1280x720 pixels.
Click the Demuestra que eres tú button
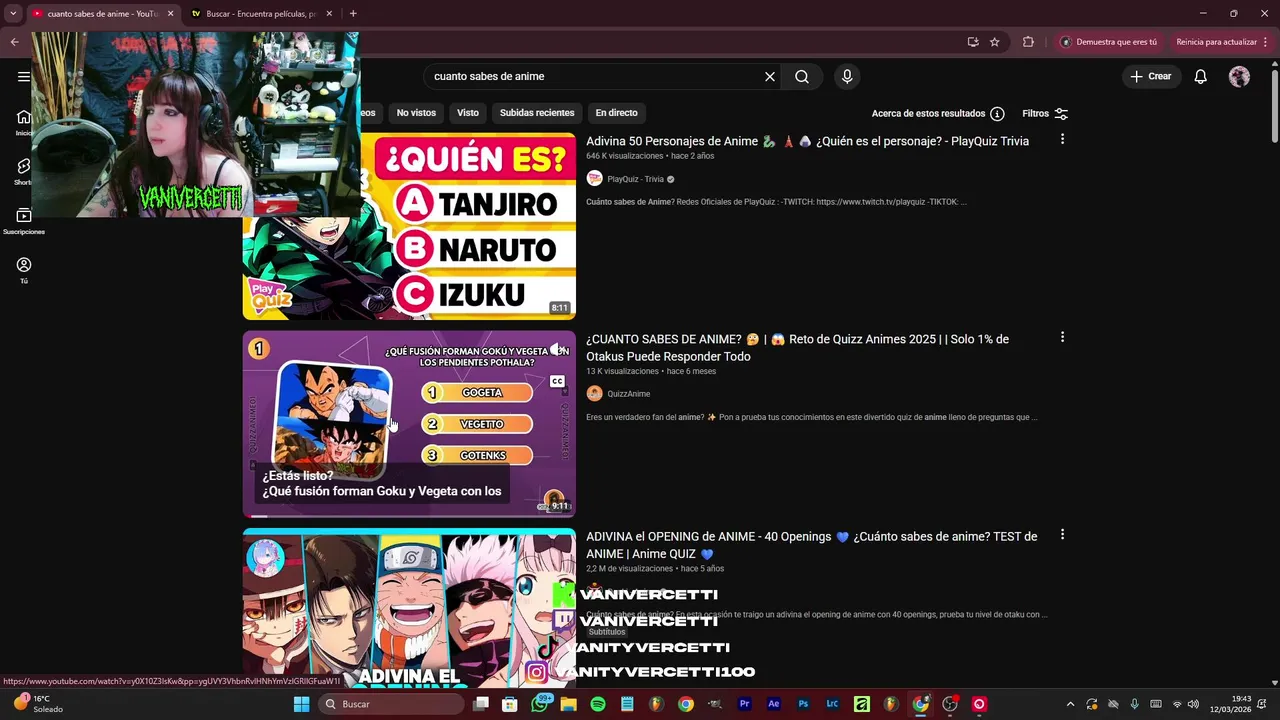coord(1108,42)
